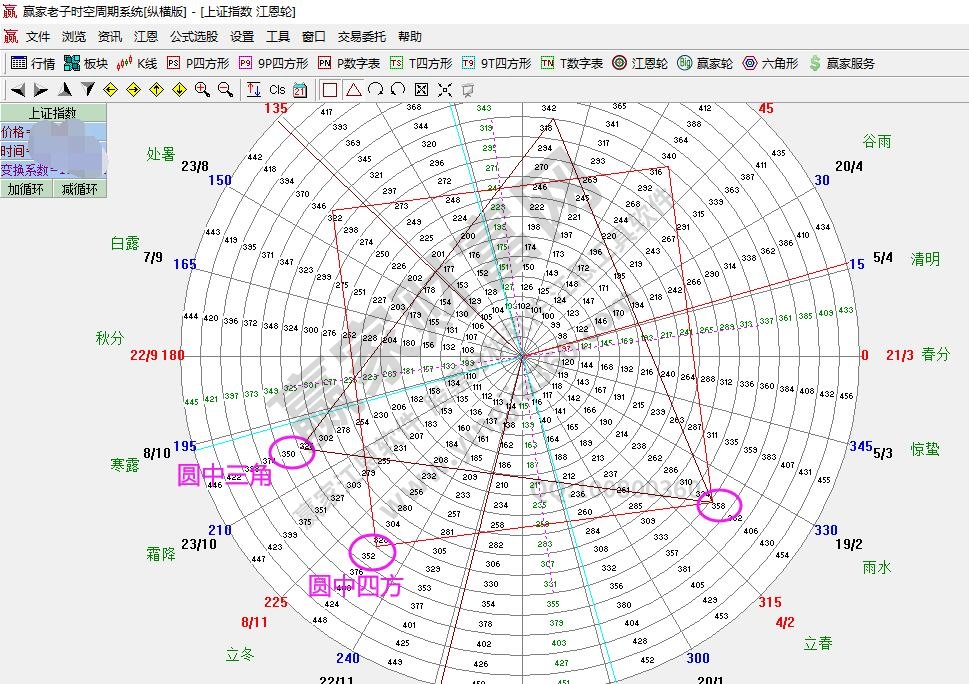Open the 设置 settings menu
Screen dimensions: 969x684
(x=242, y=37)
